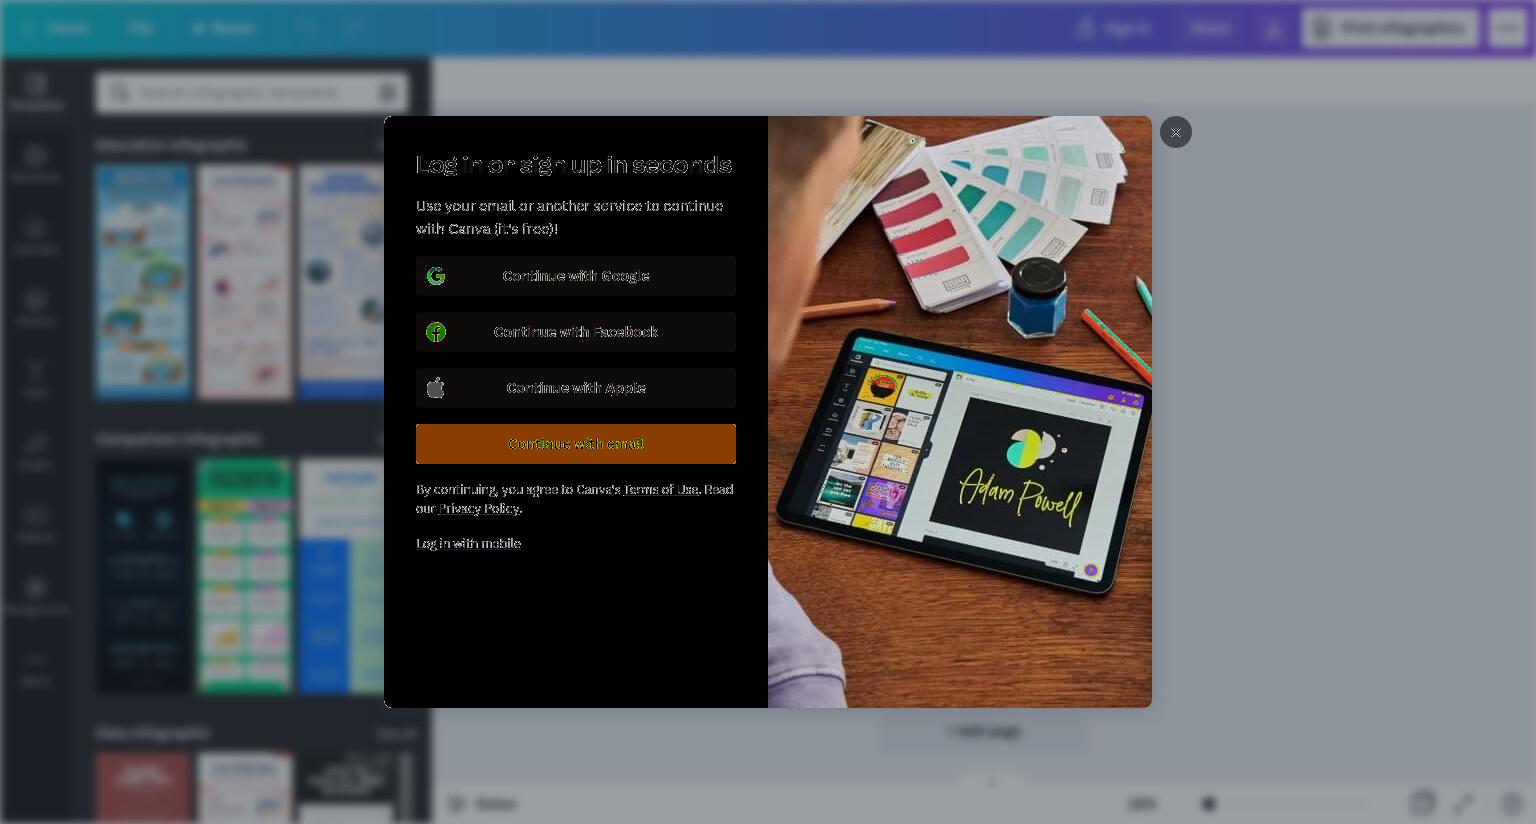Screen dimensions: 1536x824
Task: Open Canva's Terms of Use link
Action: click(661, 489)
